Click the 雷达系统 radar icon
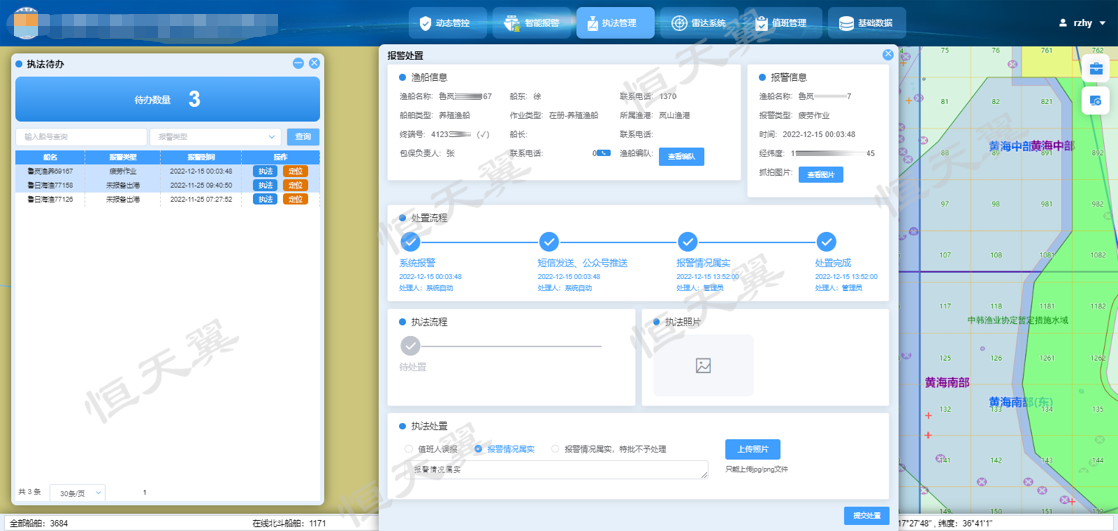 (x=680, y=23)
